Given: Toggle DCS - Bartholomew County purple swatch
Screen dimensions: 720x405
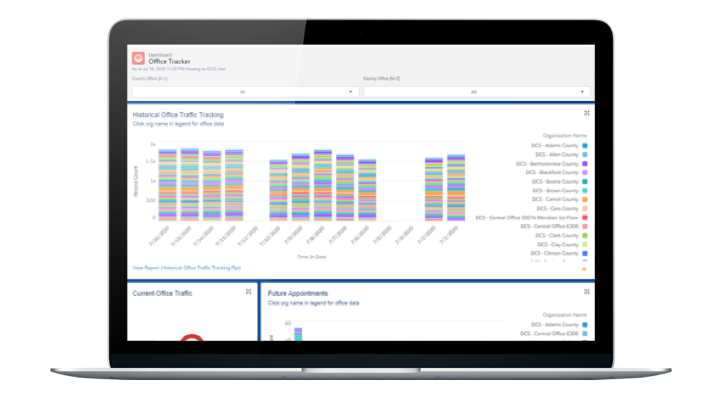Looking at the screenshot, I should [x=585, y=163].
